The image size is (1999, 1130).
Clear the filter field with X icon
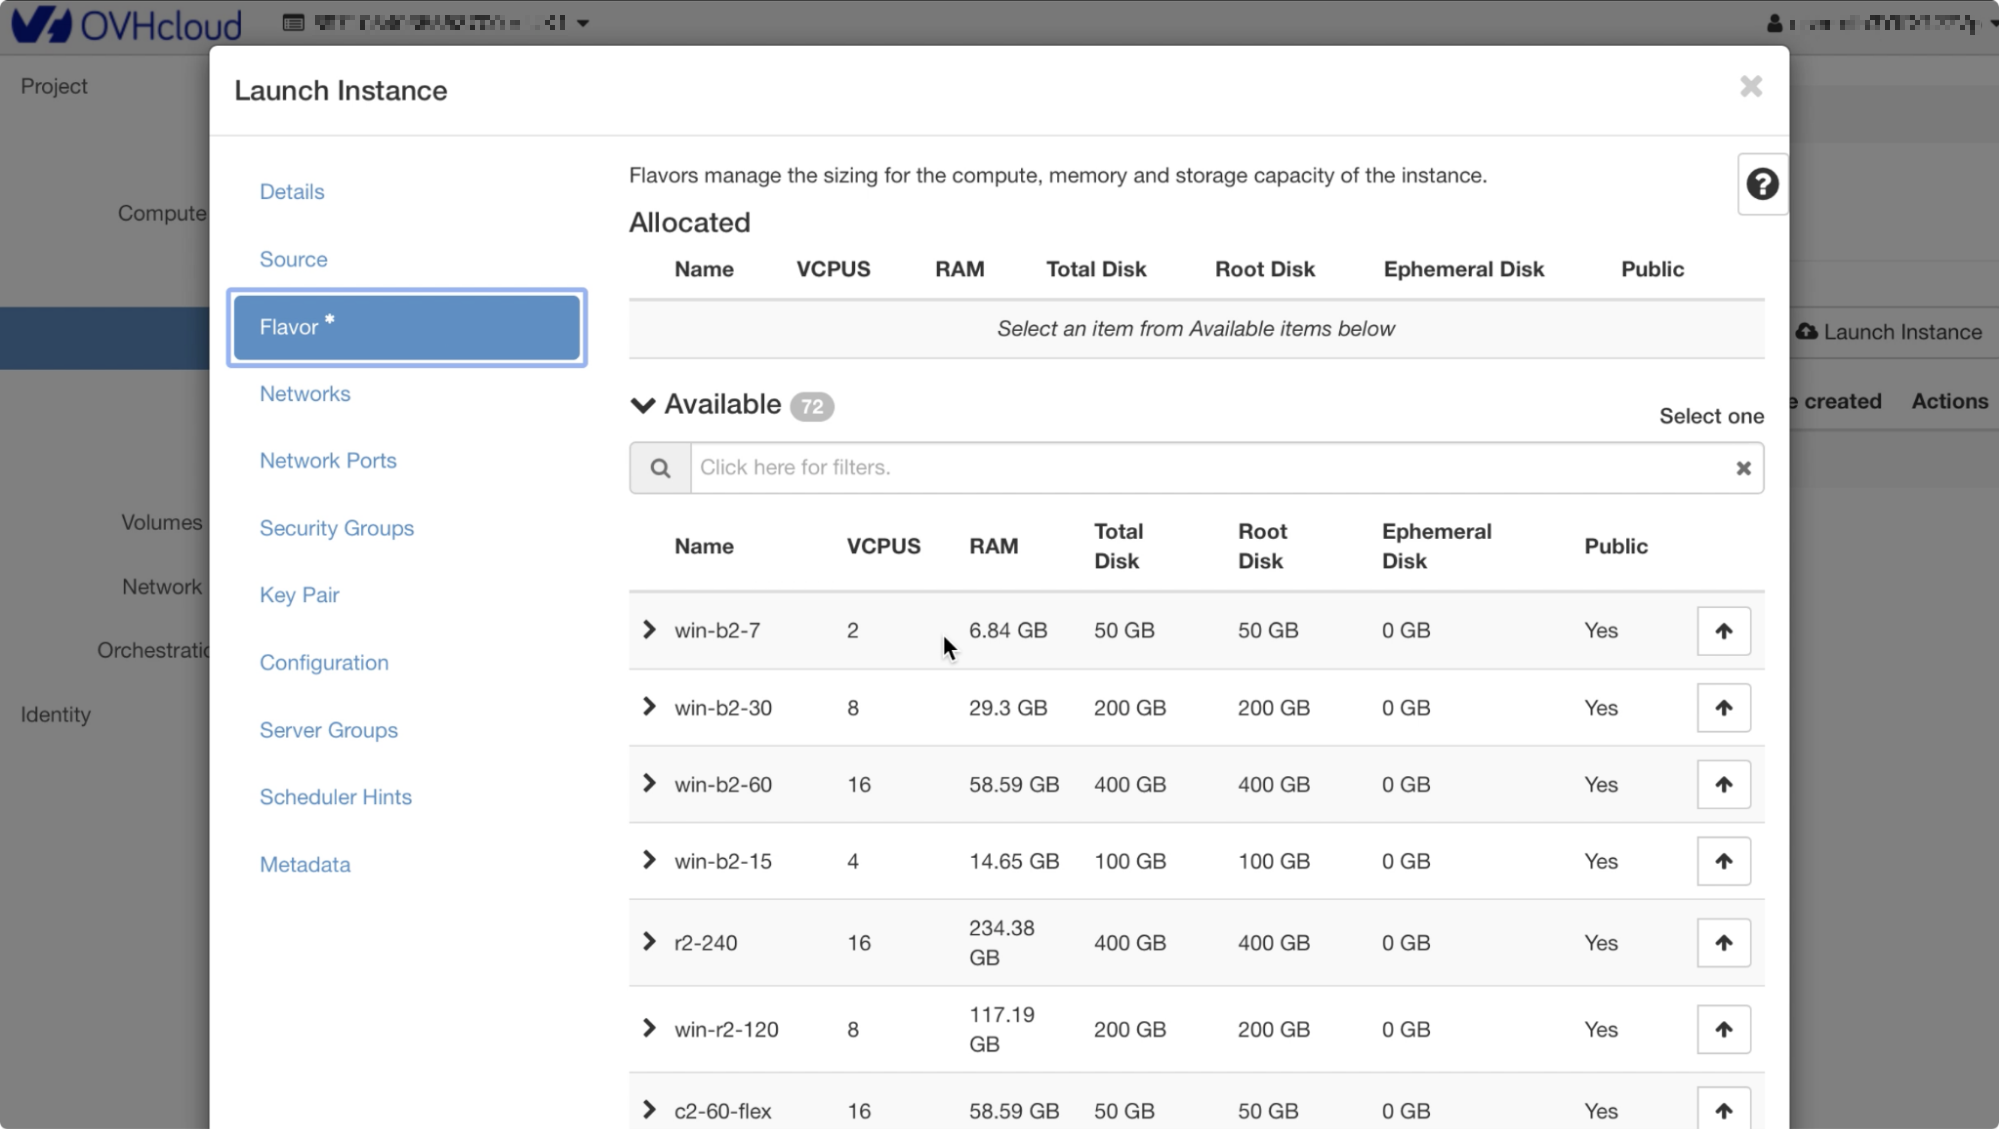pyautogui.click(x=1743, y=468)
